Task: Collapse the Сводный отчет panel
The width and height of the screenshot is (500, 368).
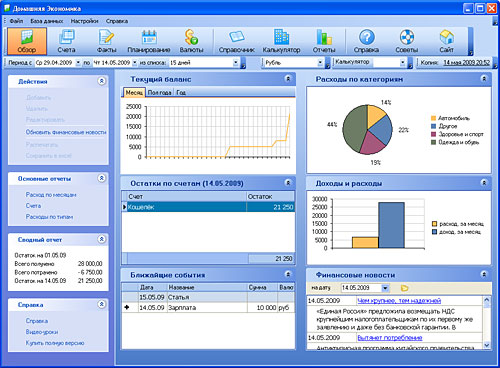Action: [102, 239]
